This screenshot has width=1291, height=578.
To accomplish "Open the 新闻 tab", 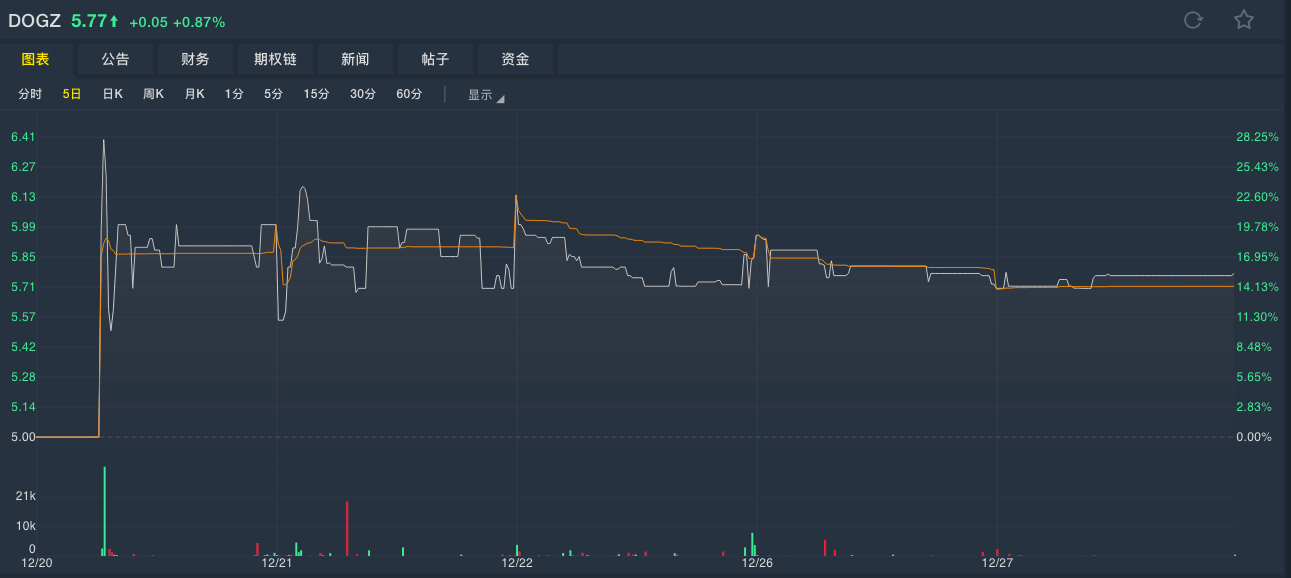I will [x=355, y=59].
